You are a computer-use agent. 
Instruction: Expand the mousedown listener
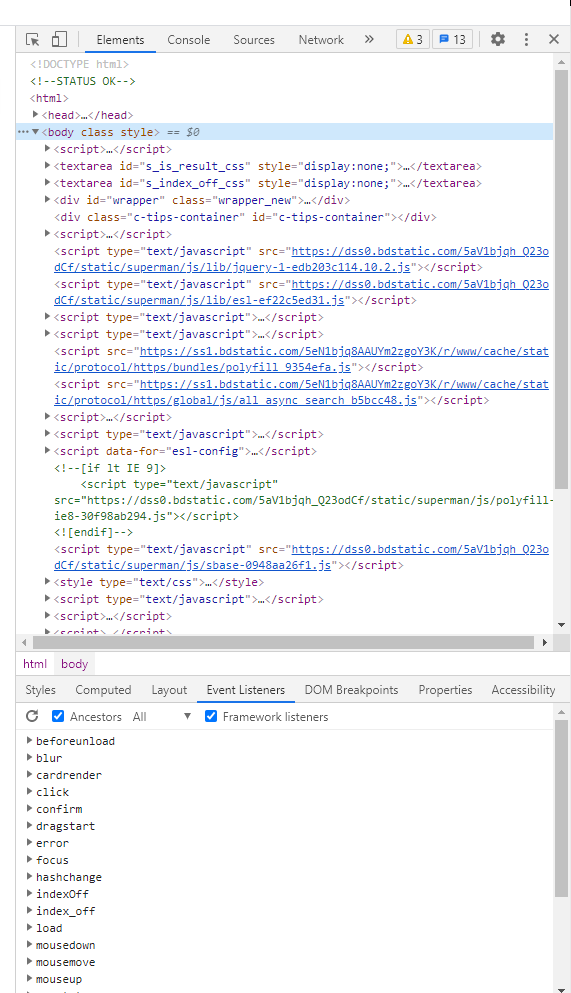click(x=29, y=945)
